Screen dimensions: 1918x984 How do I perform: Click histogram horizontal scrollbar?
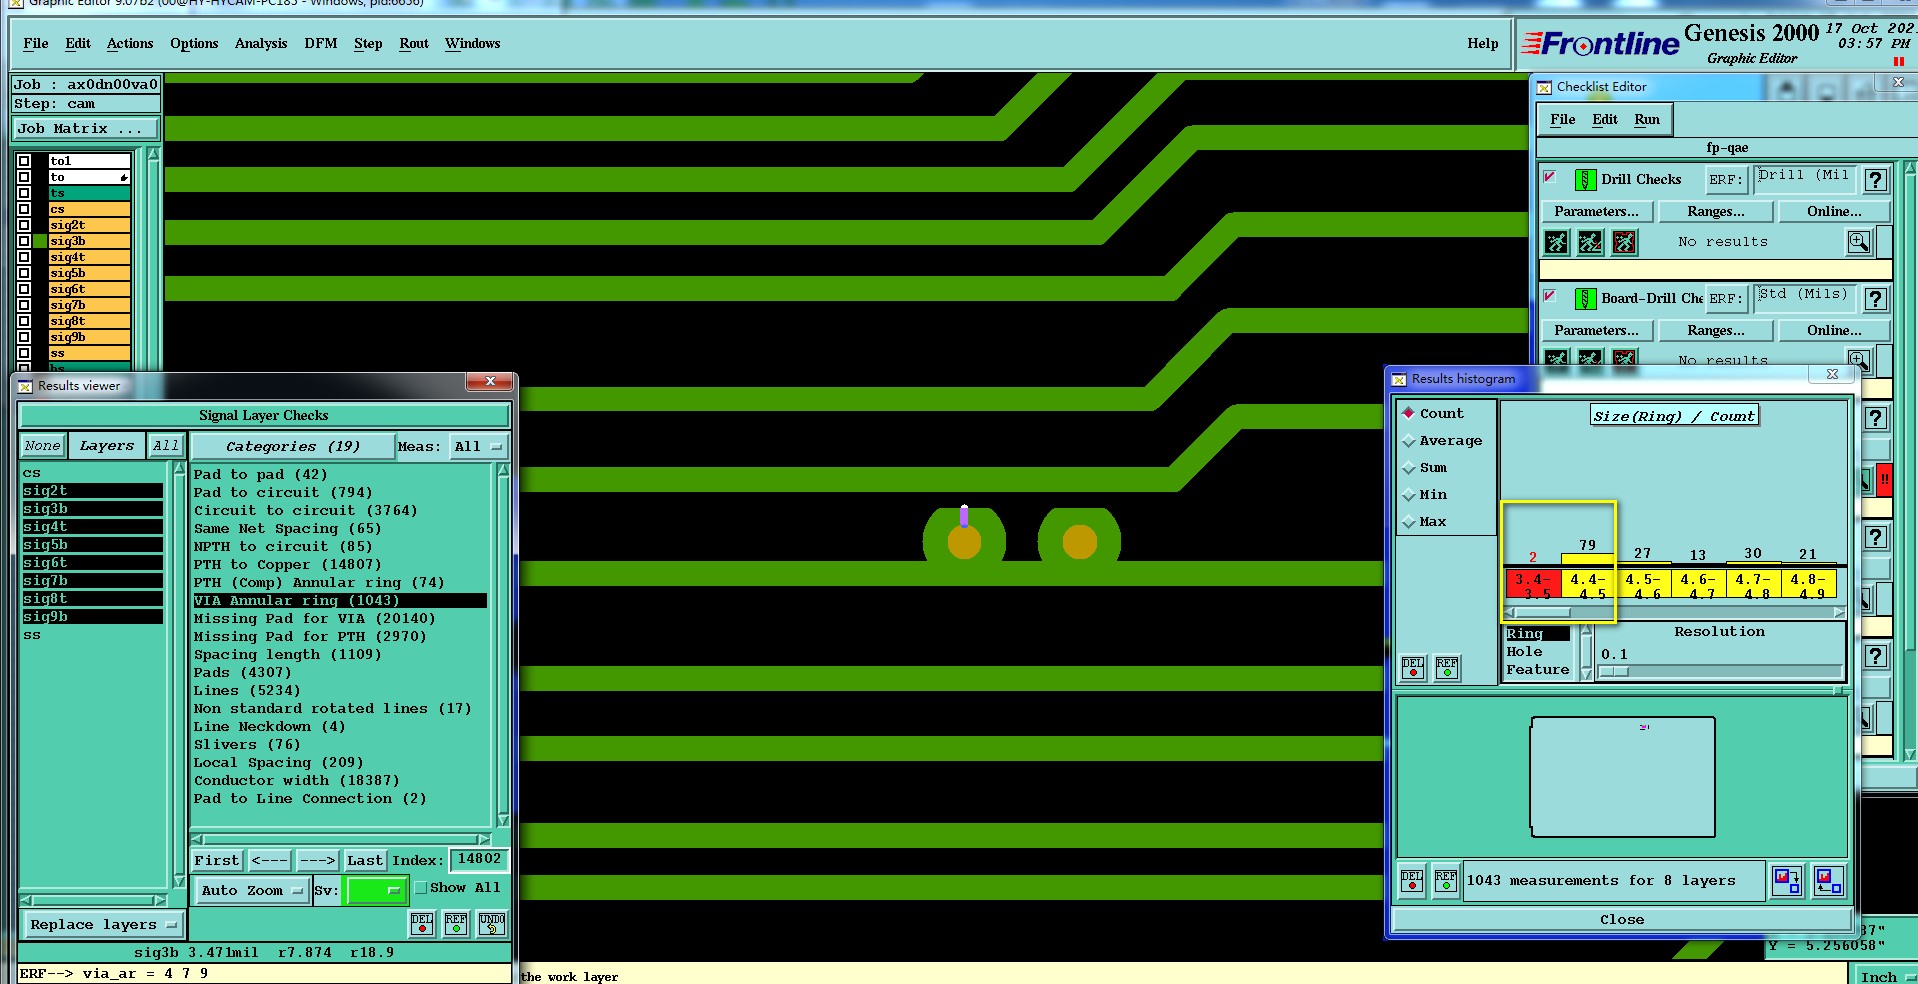[1675, 612]
